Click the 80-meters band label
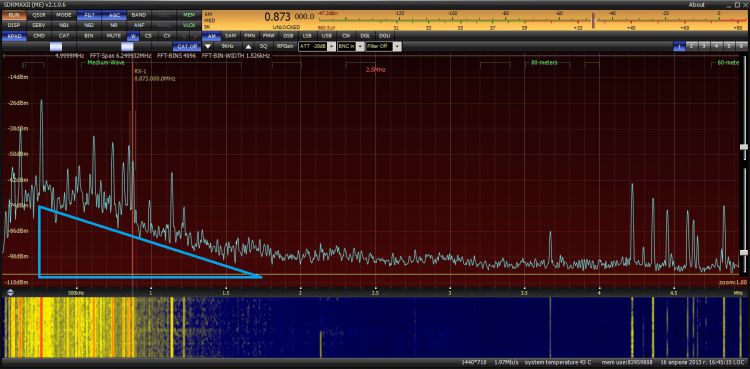Viewport: 750px width, 369px height. (544, 63)
